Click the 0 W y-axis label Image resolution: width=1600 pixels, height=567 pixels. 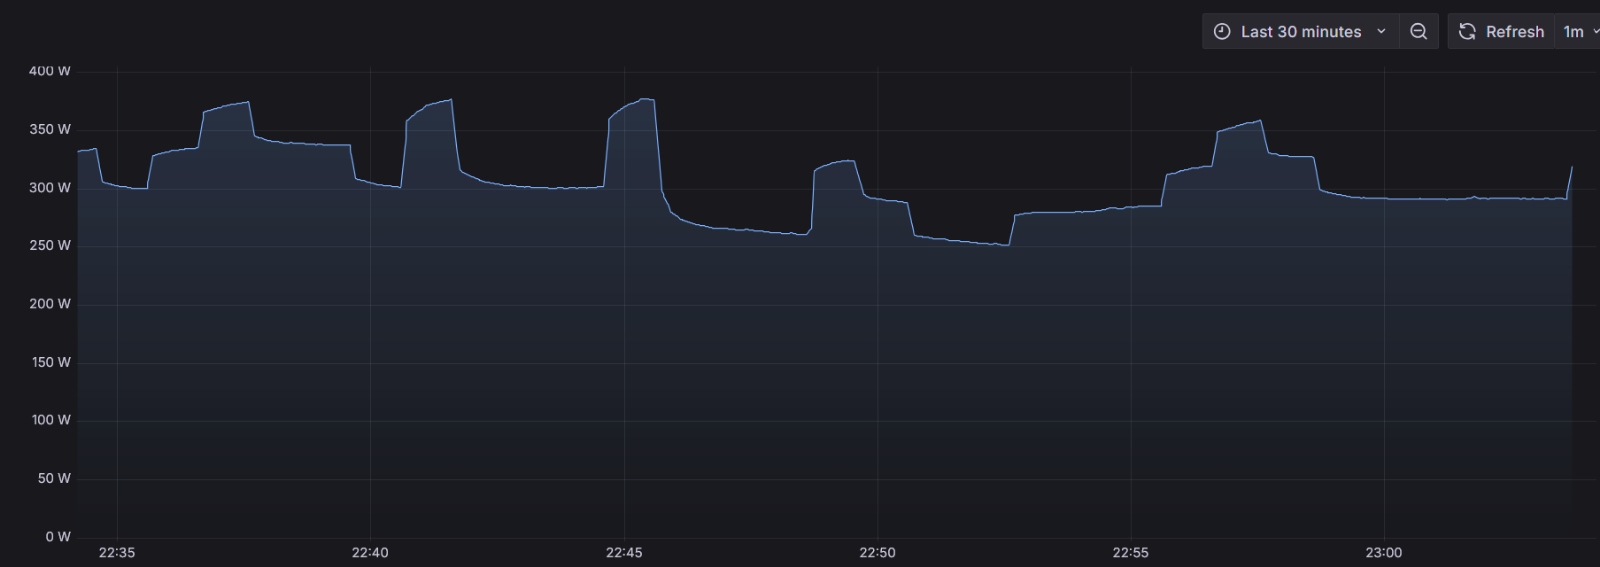coord(58,537)
